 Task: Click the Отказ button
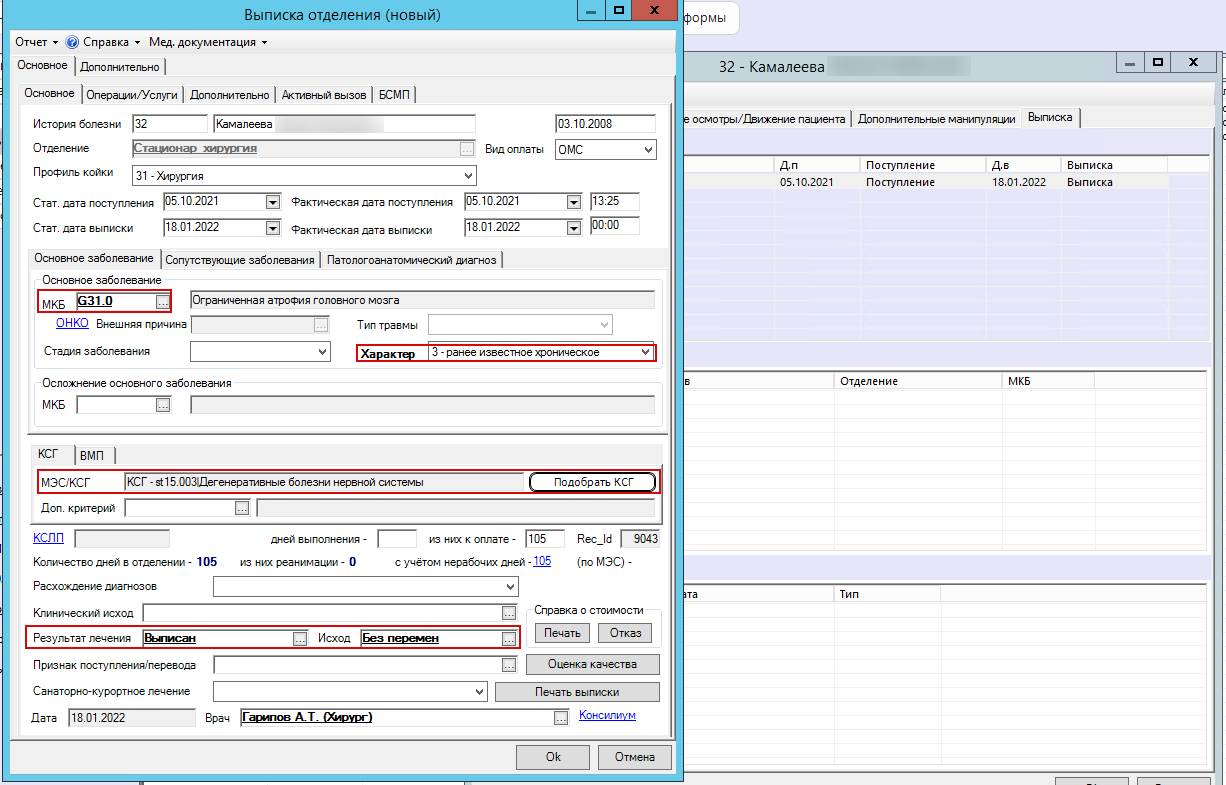click(x=625, y=633)
